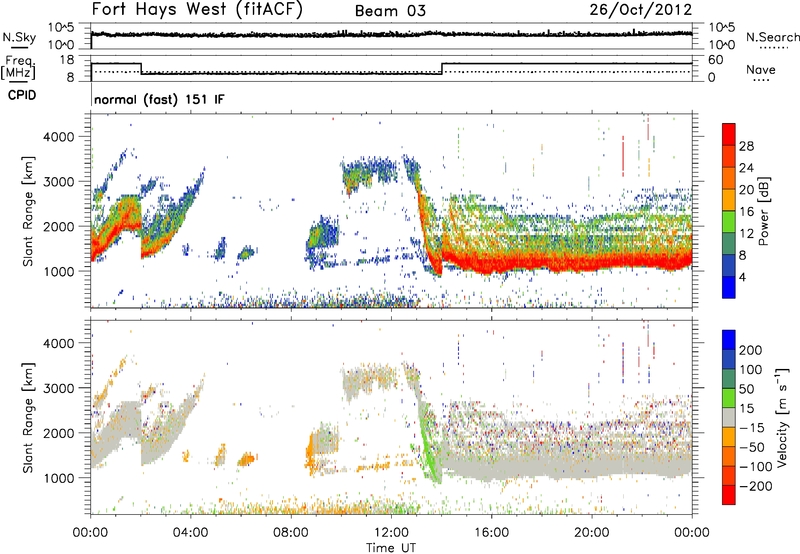The image size is (800, 554).
Task: Click the power panel 'Slant Range [km]' label
Action: coord(28,211)
